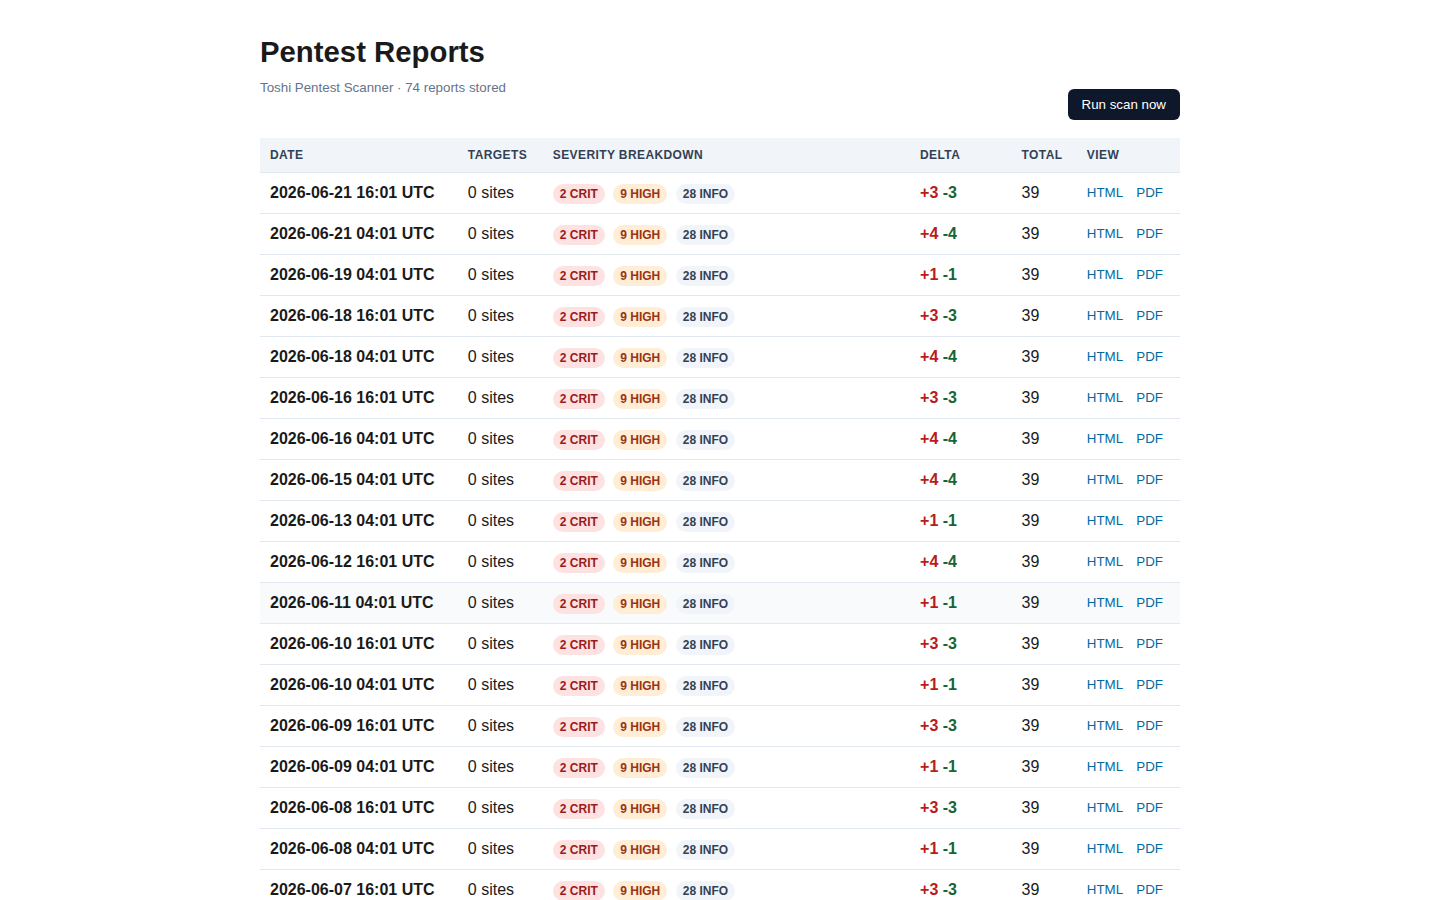This screenshot has height=900, width=1440.
Task: Click the +3 -3 delta for 2026-06-10 16:01
Action: (x=938, y=644)
